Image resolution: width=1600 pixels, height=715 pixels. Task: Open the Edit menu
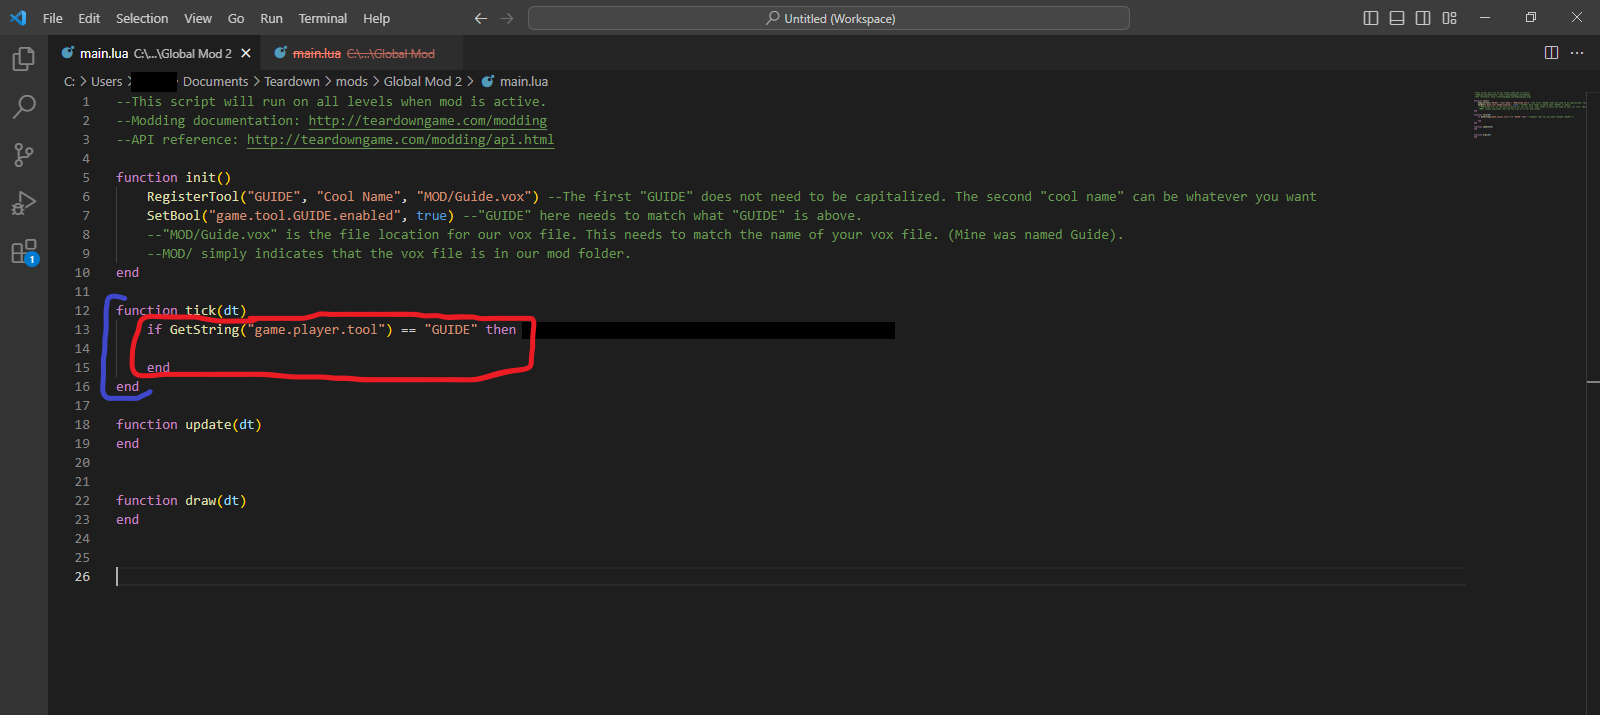click(x=89, y=18)
